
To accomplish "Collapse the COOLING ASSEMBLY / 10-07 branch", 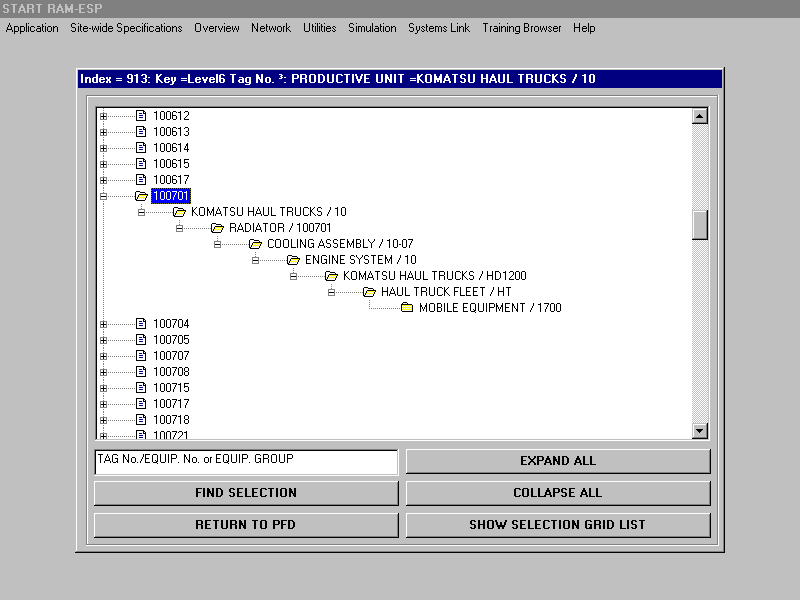I will [217, 244].
